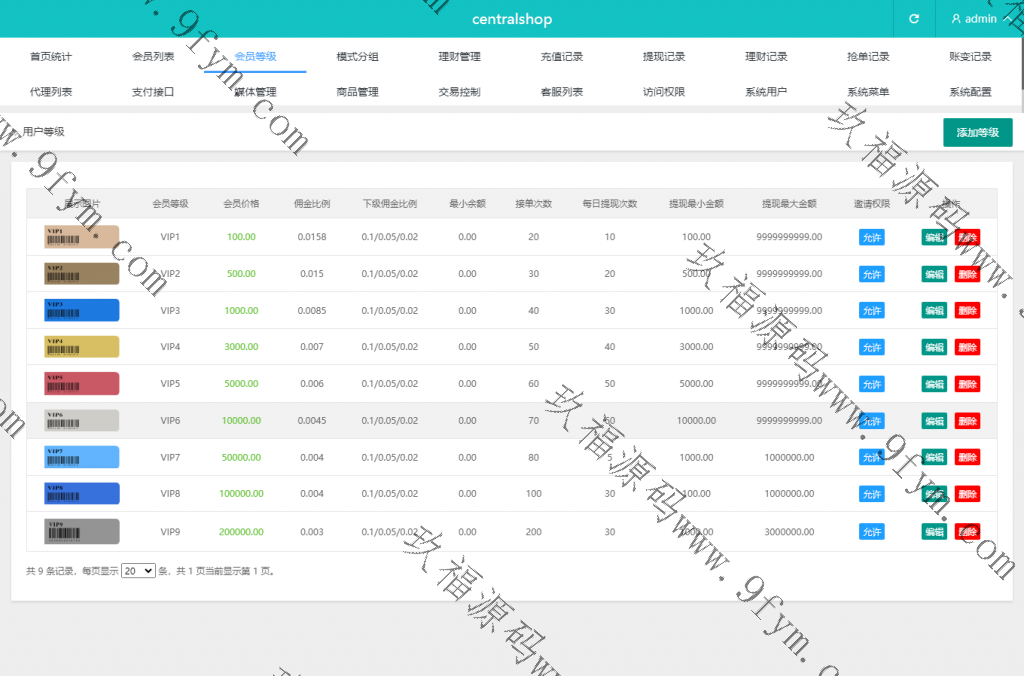Click the blue VIP3 card image
This screenshot has width=1024, height=676.
pos(82,310)
